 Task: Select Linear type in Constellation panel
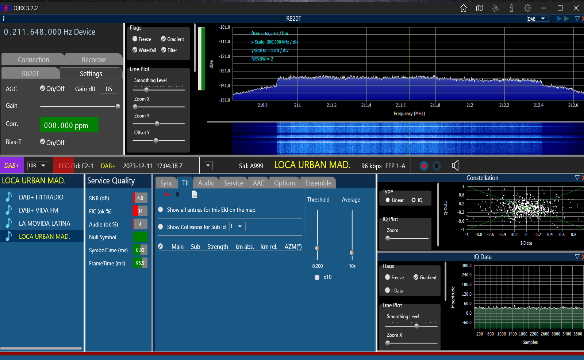[x=387, y=200]
